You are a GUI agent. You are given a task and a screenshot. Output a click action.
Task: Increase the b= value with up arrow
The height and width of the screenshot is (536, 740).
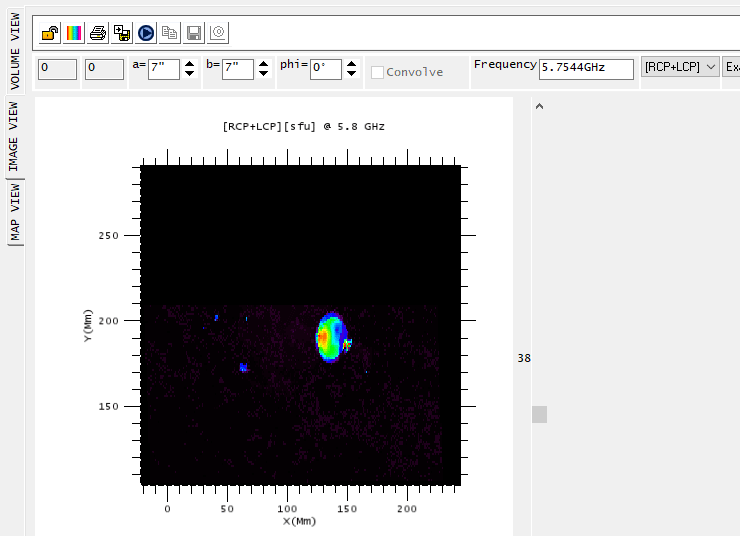[x=264, y=64]
